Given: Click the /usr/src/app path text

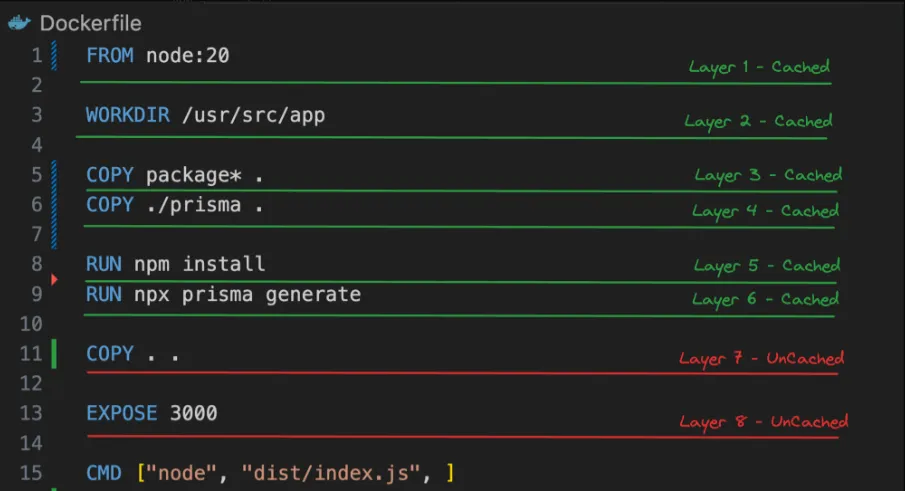Looking at the screenshot, I should click(x=253, y=116).
